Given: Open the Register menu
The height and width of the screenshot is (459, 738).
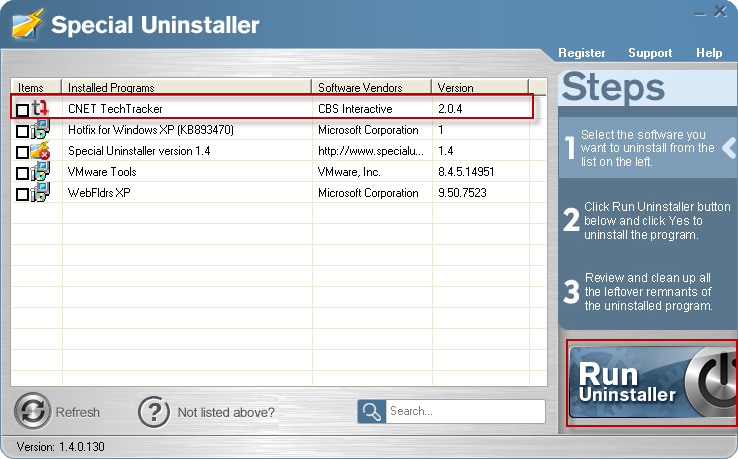Looking at the screenshot, I should (582, 53).
